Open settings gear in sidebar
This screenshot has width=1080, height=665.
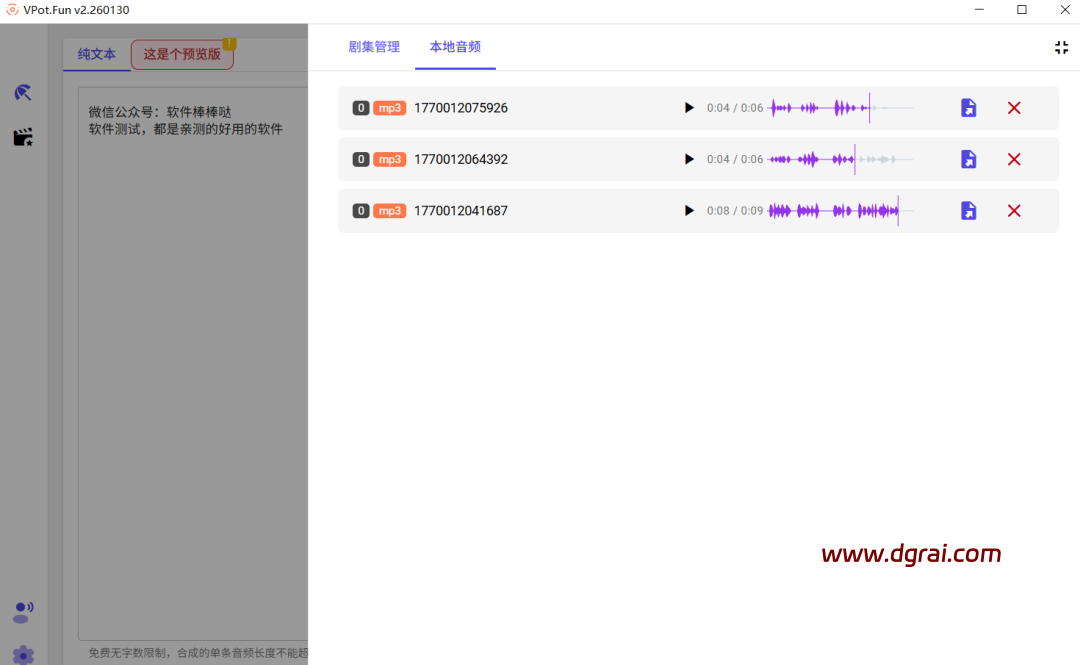coord(23,655)
